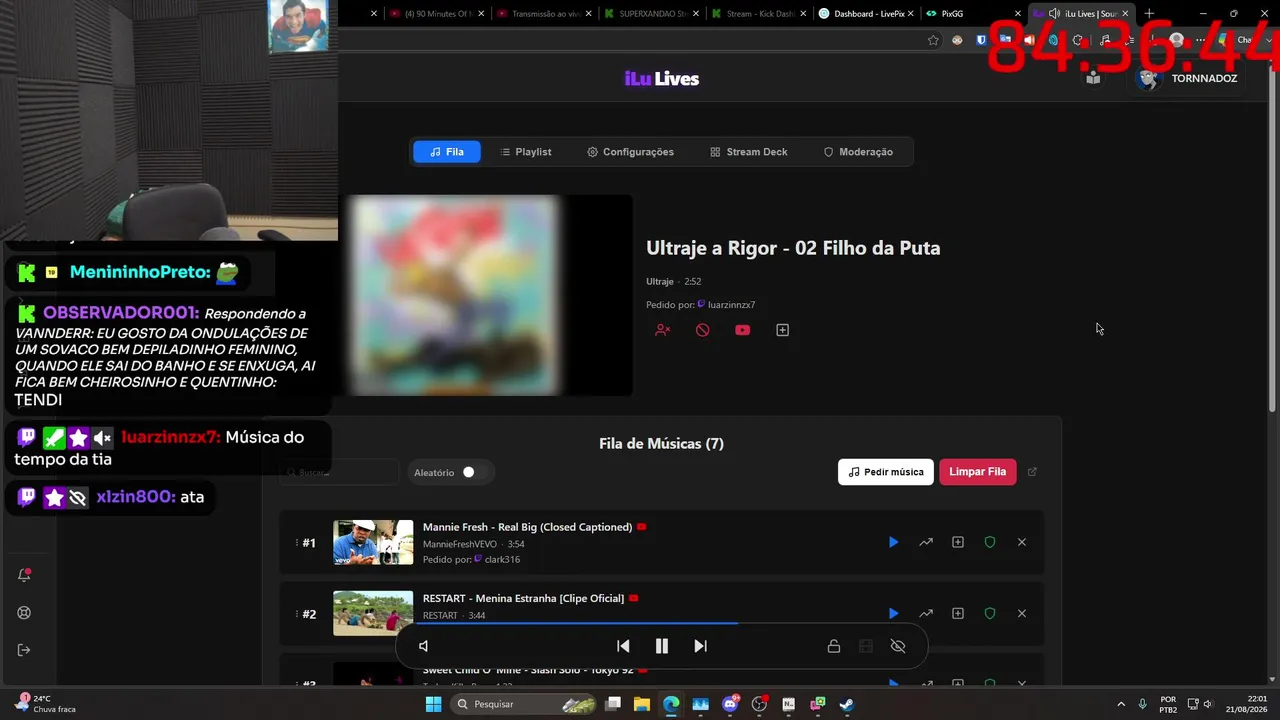Remove RESTART - Menina Estranha from queue

point(1022,613)
